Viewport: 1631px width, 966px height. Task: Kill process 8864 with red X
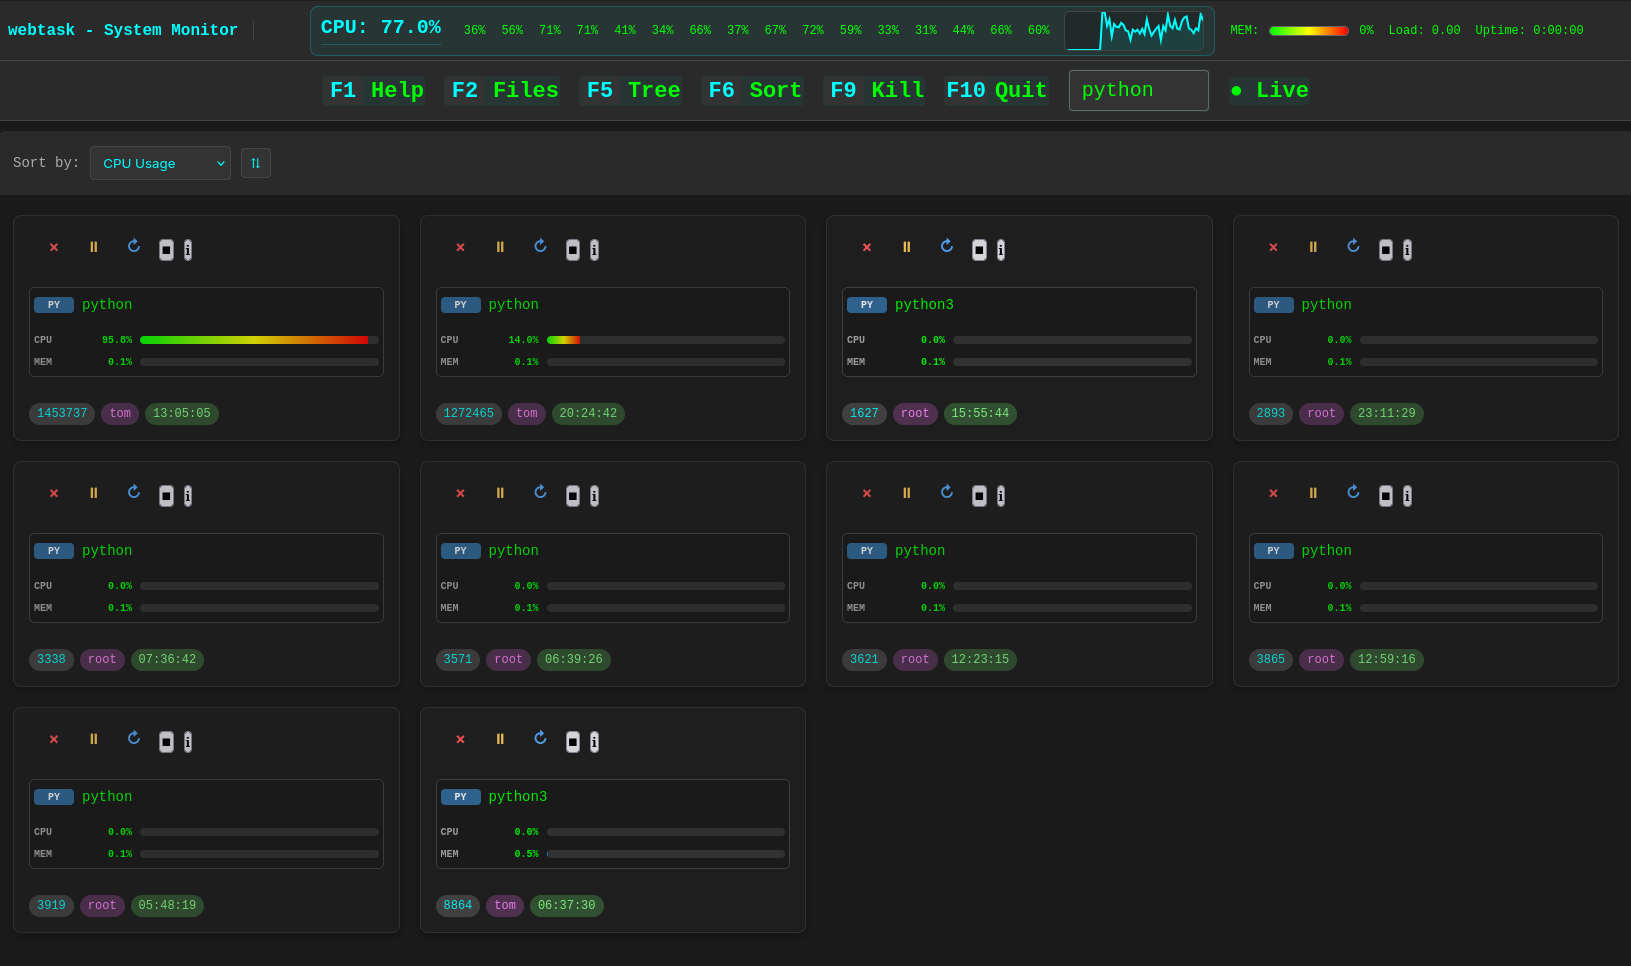coord(460,740)
